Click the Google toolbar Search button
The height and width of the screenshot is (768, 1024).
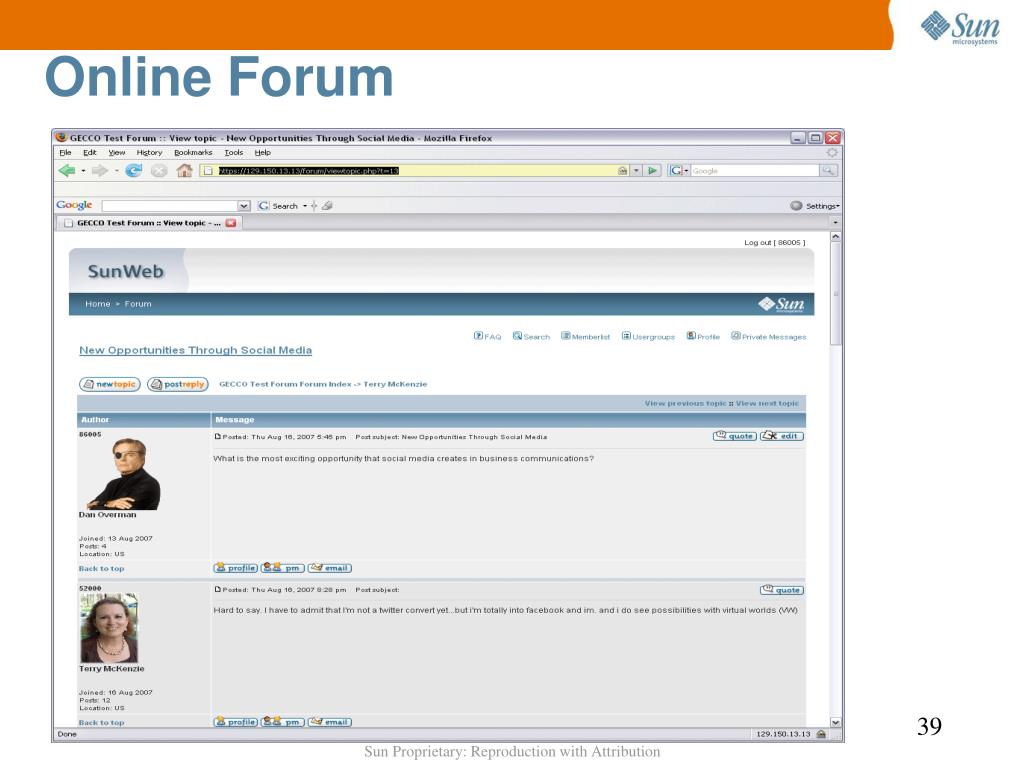coord(278,206)
